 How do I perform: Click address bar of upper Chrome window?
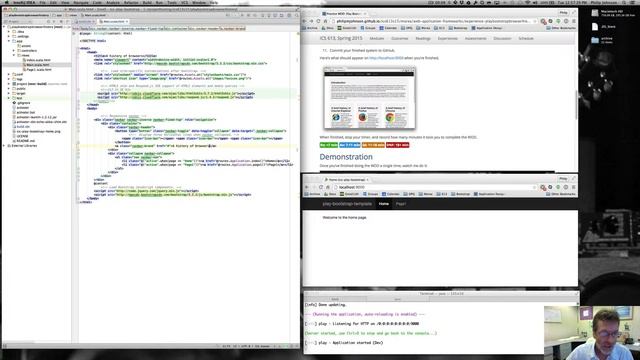coord(433,21)
